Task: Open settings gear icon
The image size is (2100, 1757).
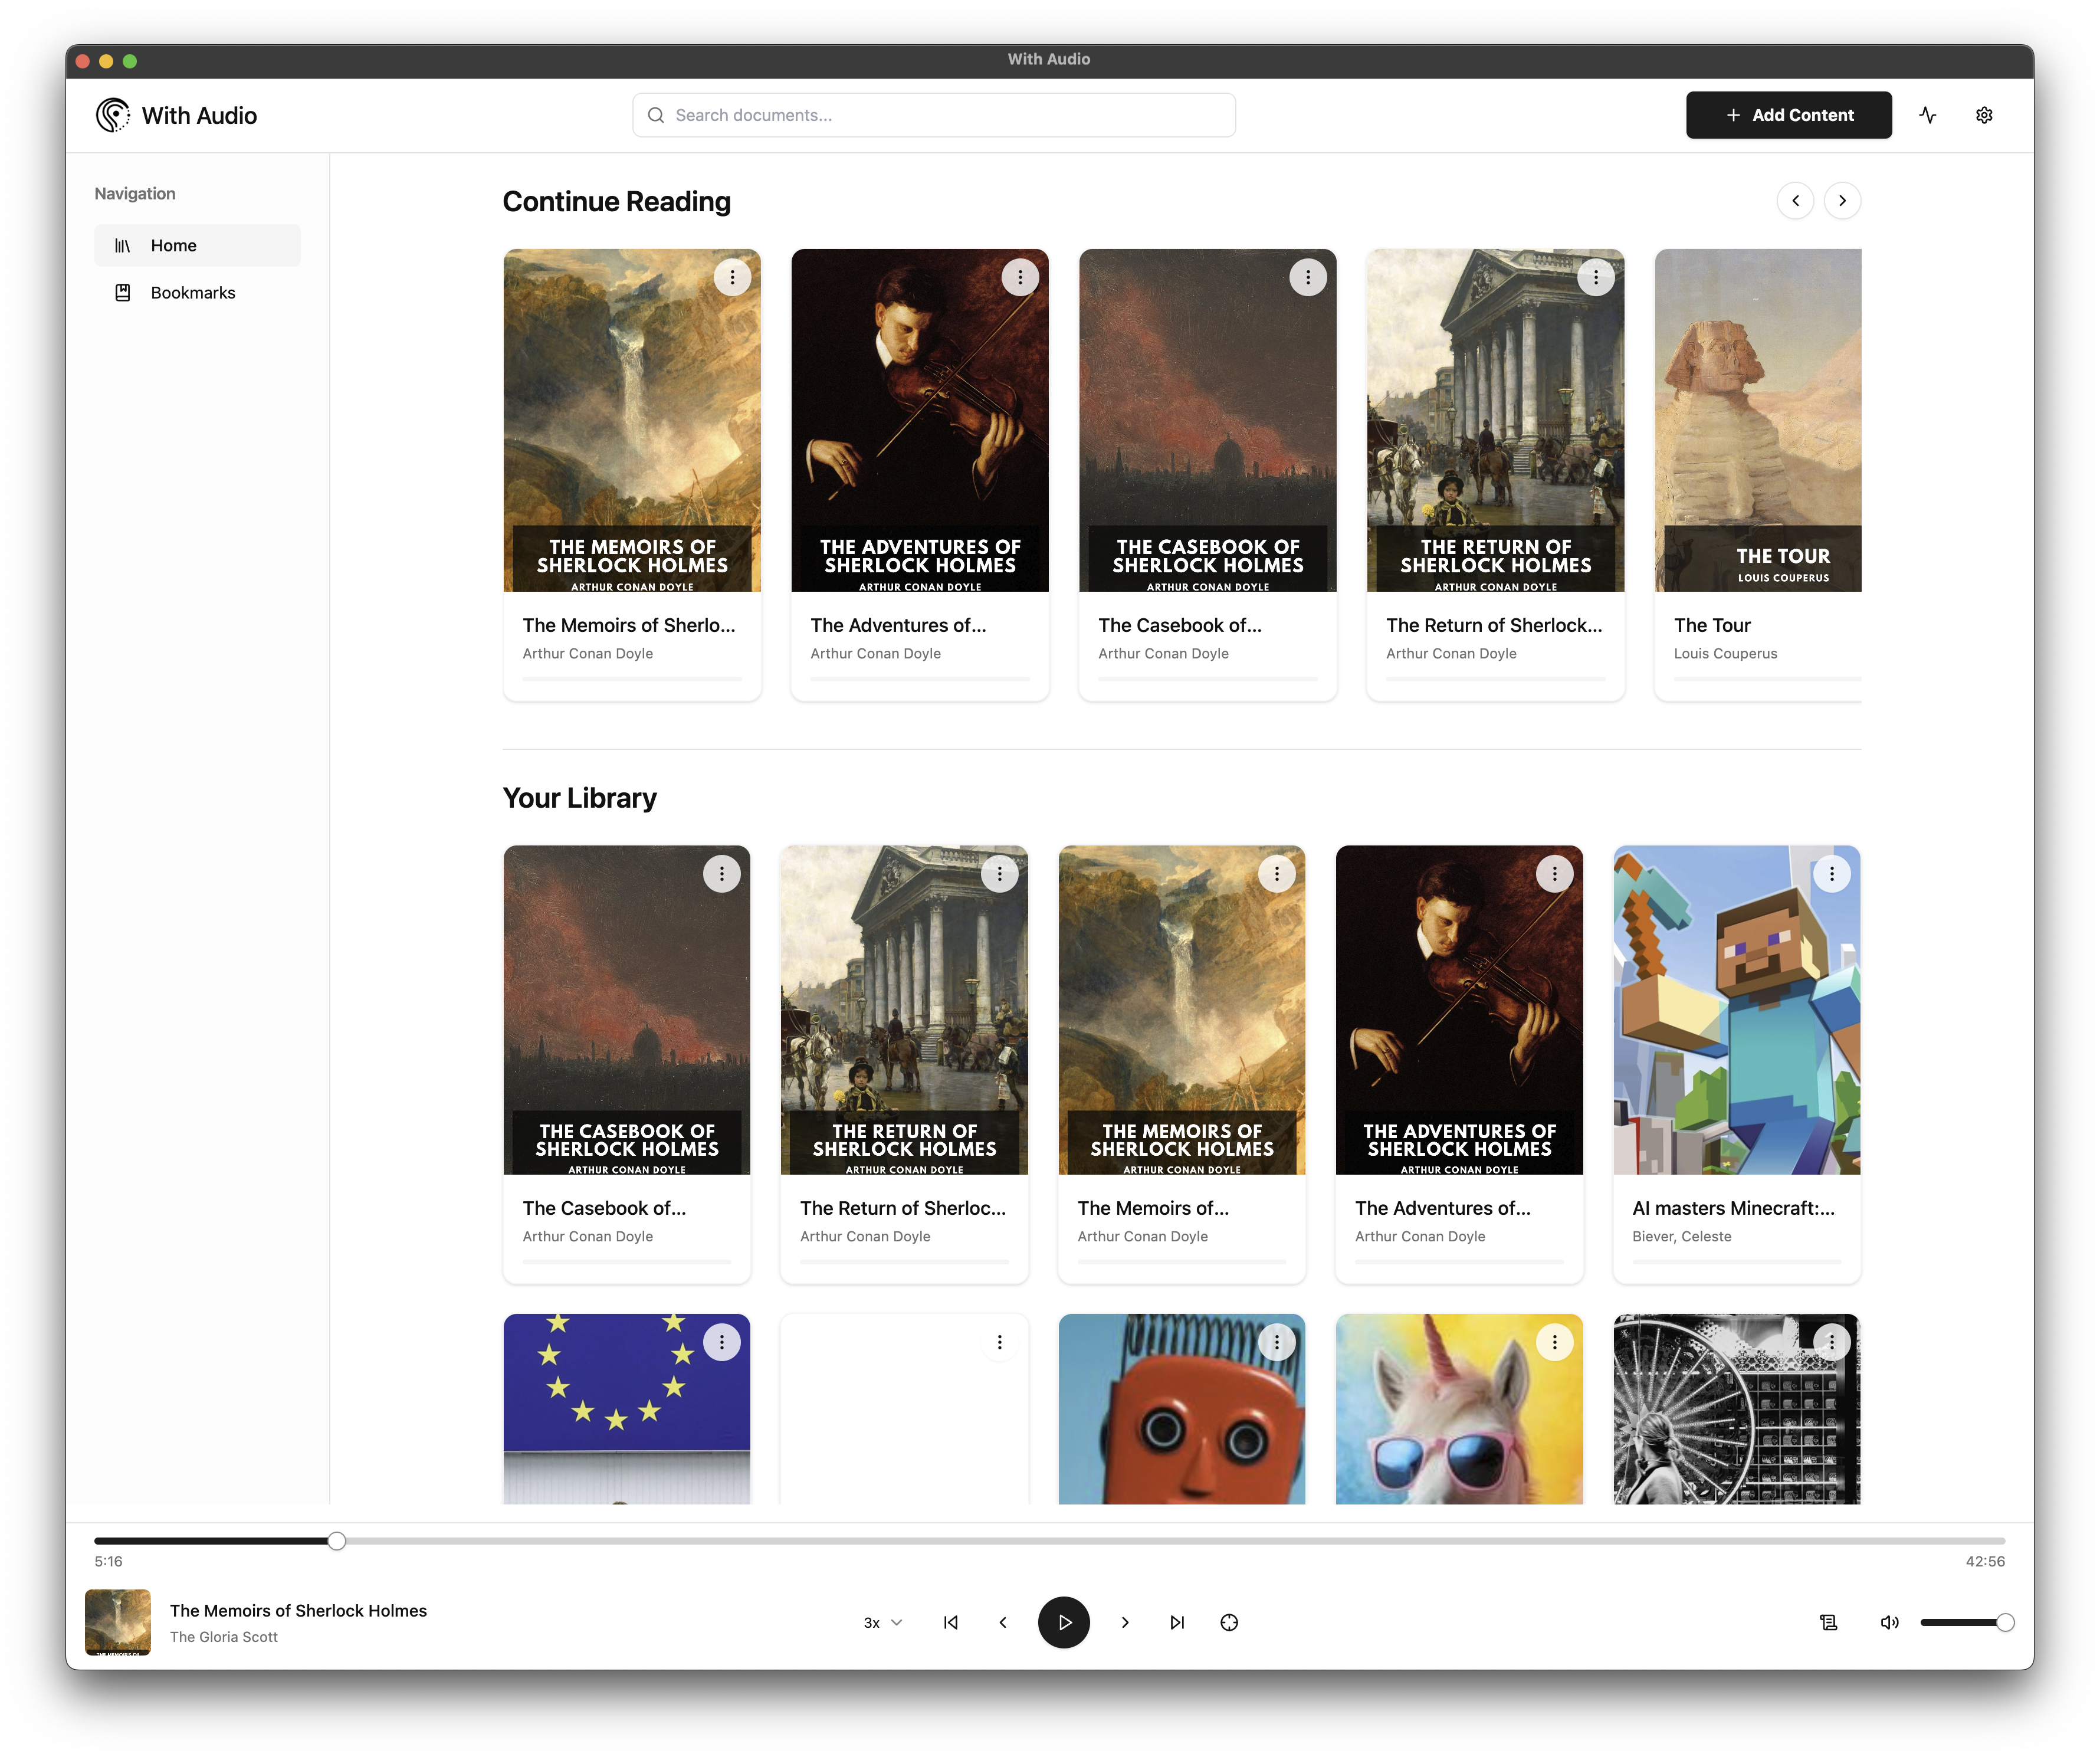Action: (x=1984, y=115)
